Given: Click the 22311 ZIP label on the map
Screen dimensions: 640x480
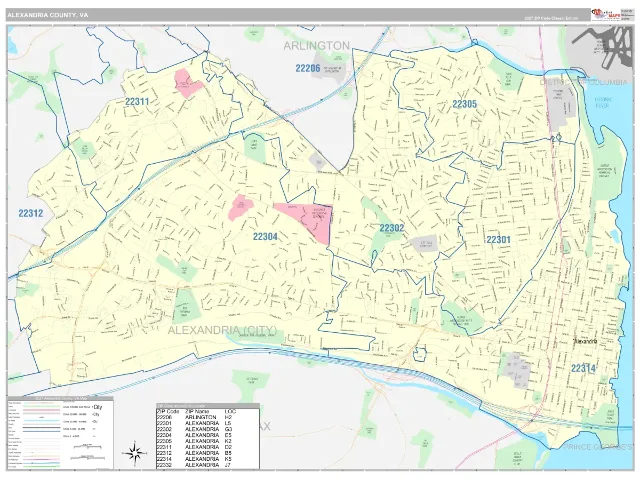Looking at the screenshot, I should pos(137,102).
